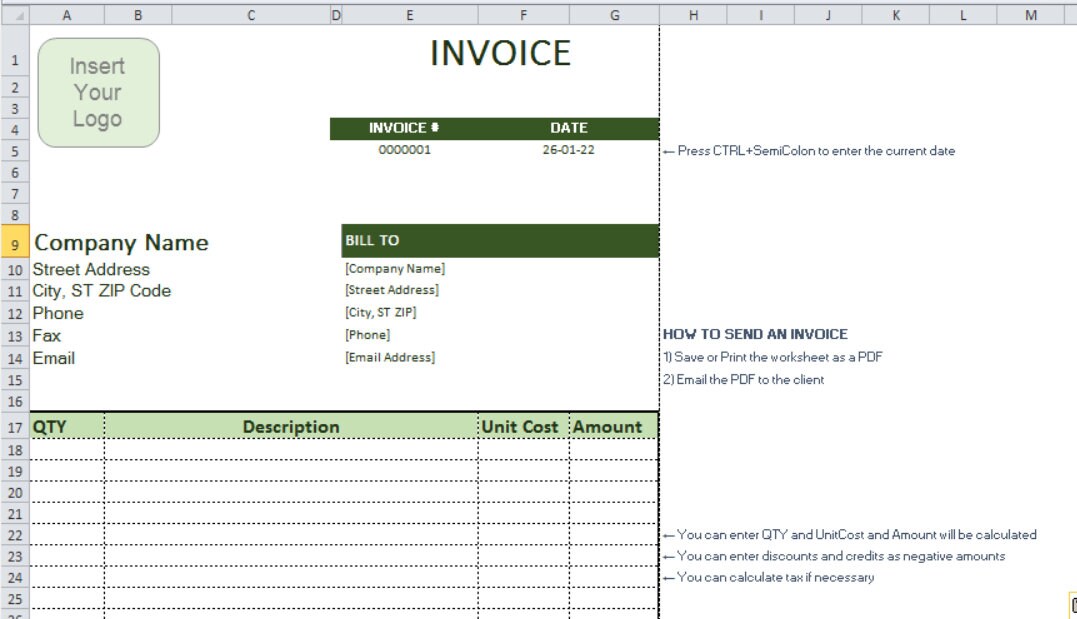Click the Fax cell
Screen dimensions: 1077x619
(x=47, y=336)
